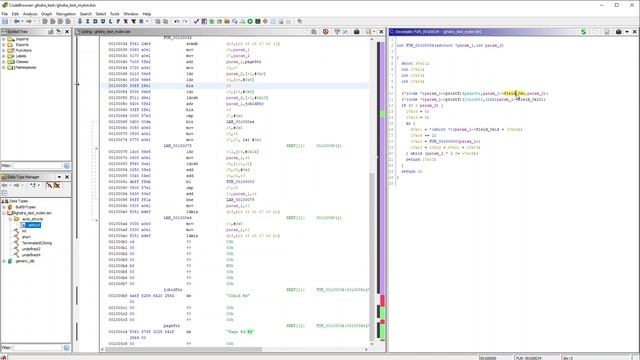Open the Decompiler panel dropdown menu arrow
This screenshot has height=360, width=640.
(627, 31)
